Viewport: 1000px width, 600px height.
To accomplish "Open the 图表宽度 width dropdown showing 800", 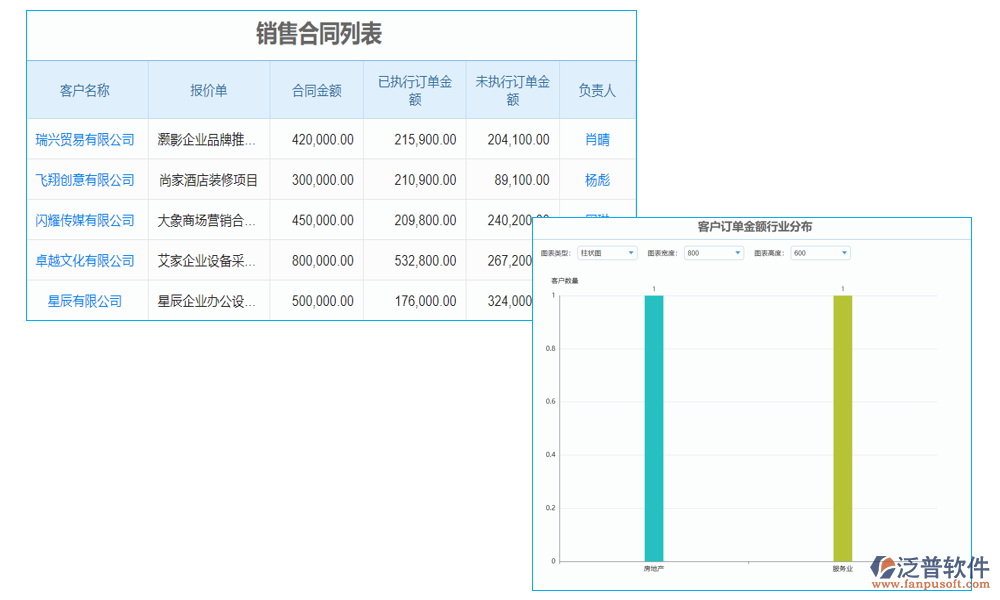I will (712, 253).
